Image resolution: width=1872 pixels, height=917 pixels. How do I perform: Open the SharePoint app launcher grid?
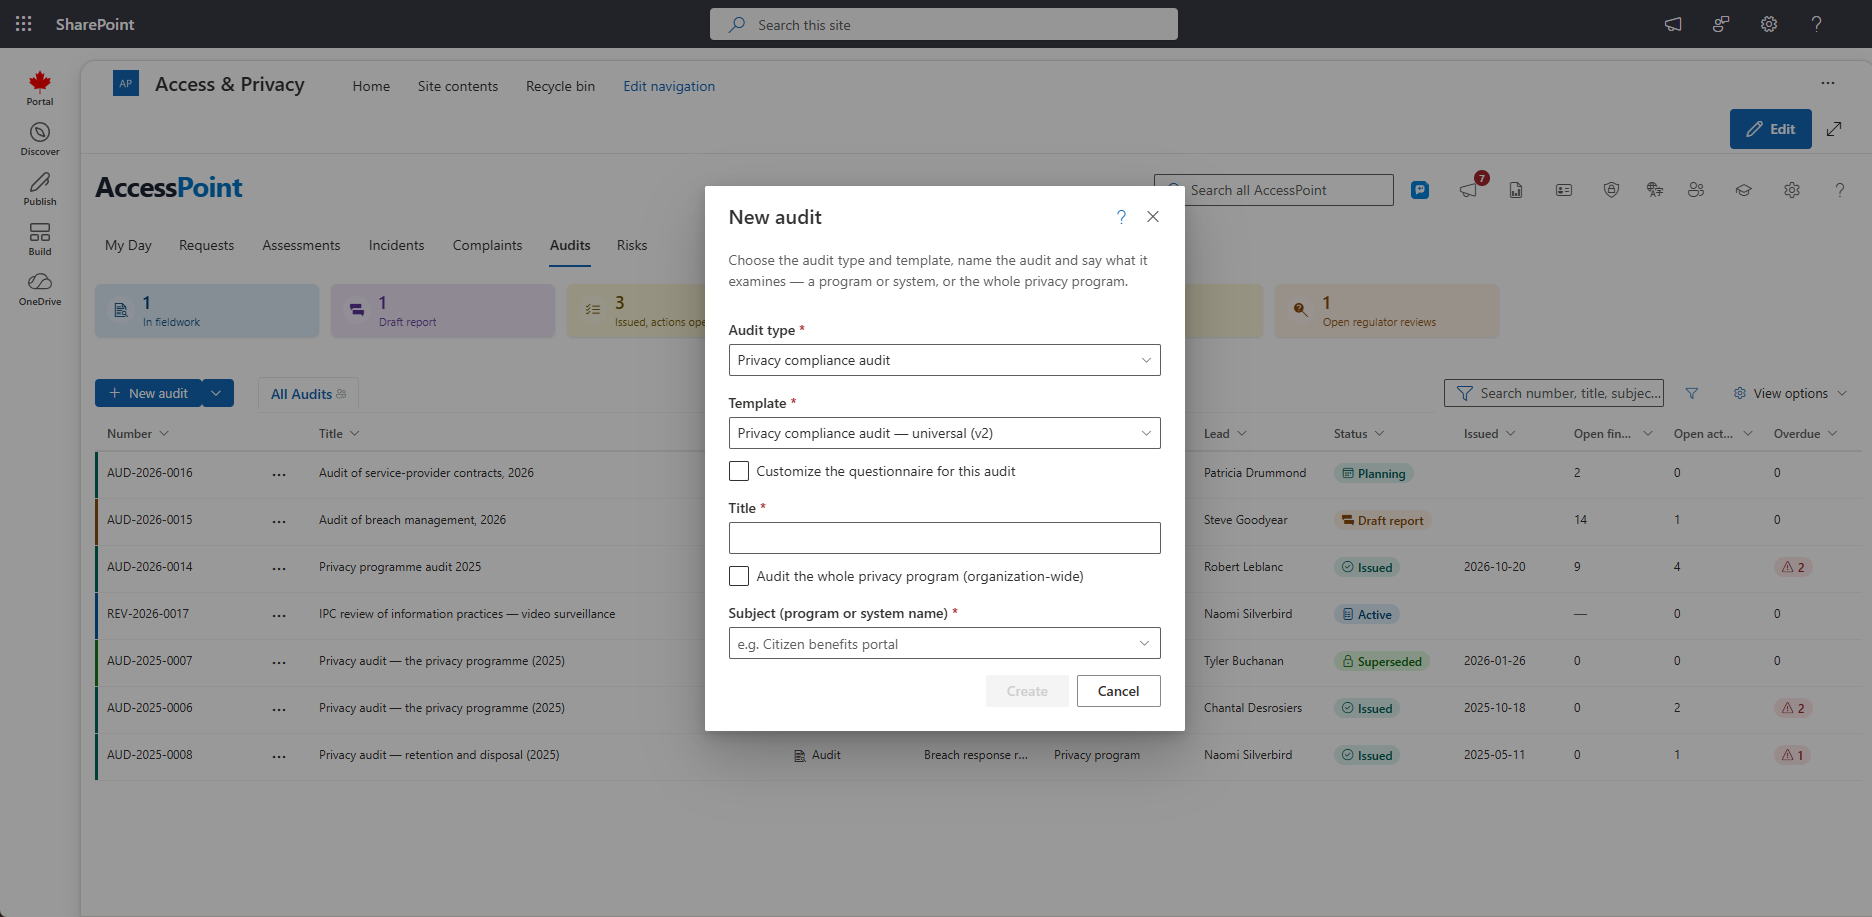24,24
